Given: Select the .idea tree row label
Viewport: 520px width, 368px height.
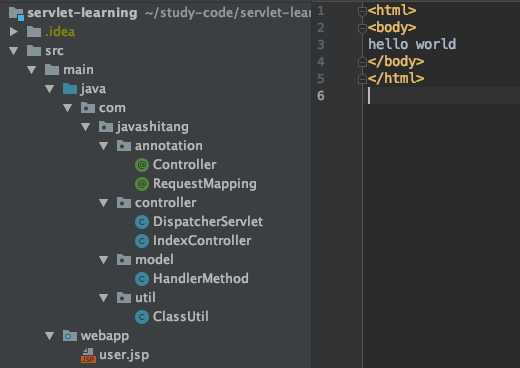Looking at the screenshot, I should tap(60, 32).
